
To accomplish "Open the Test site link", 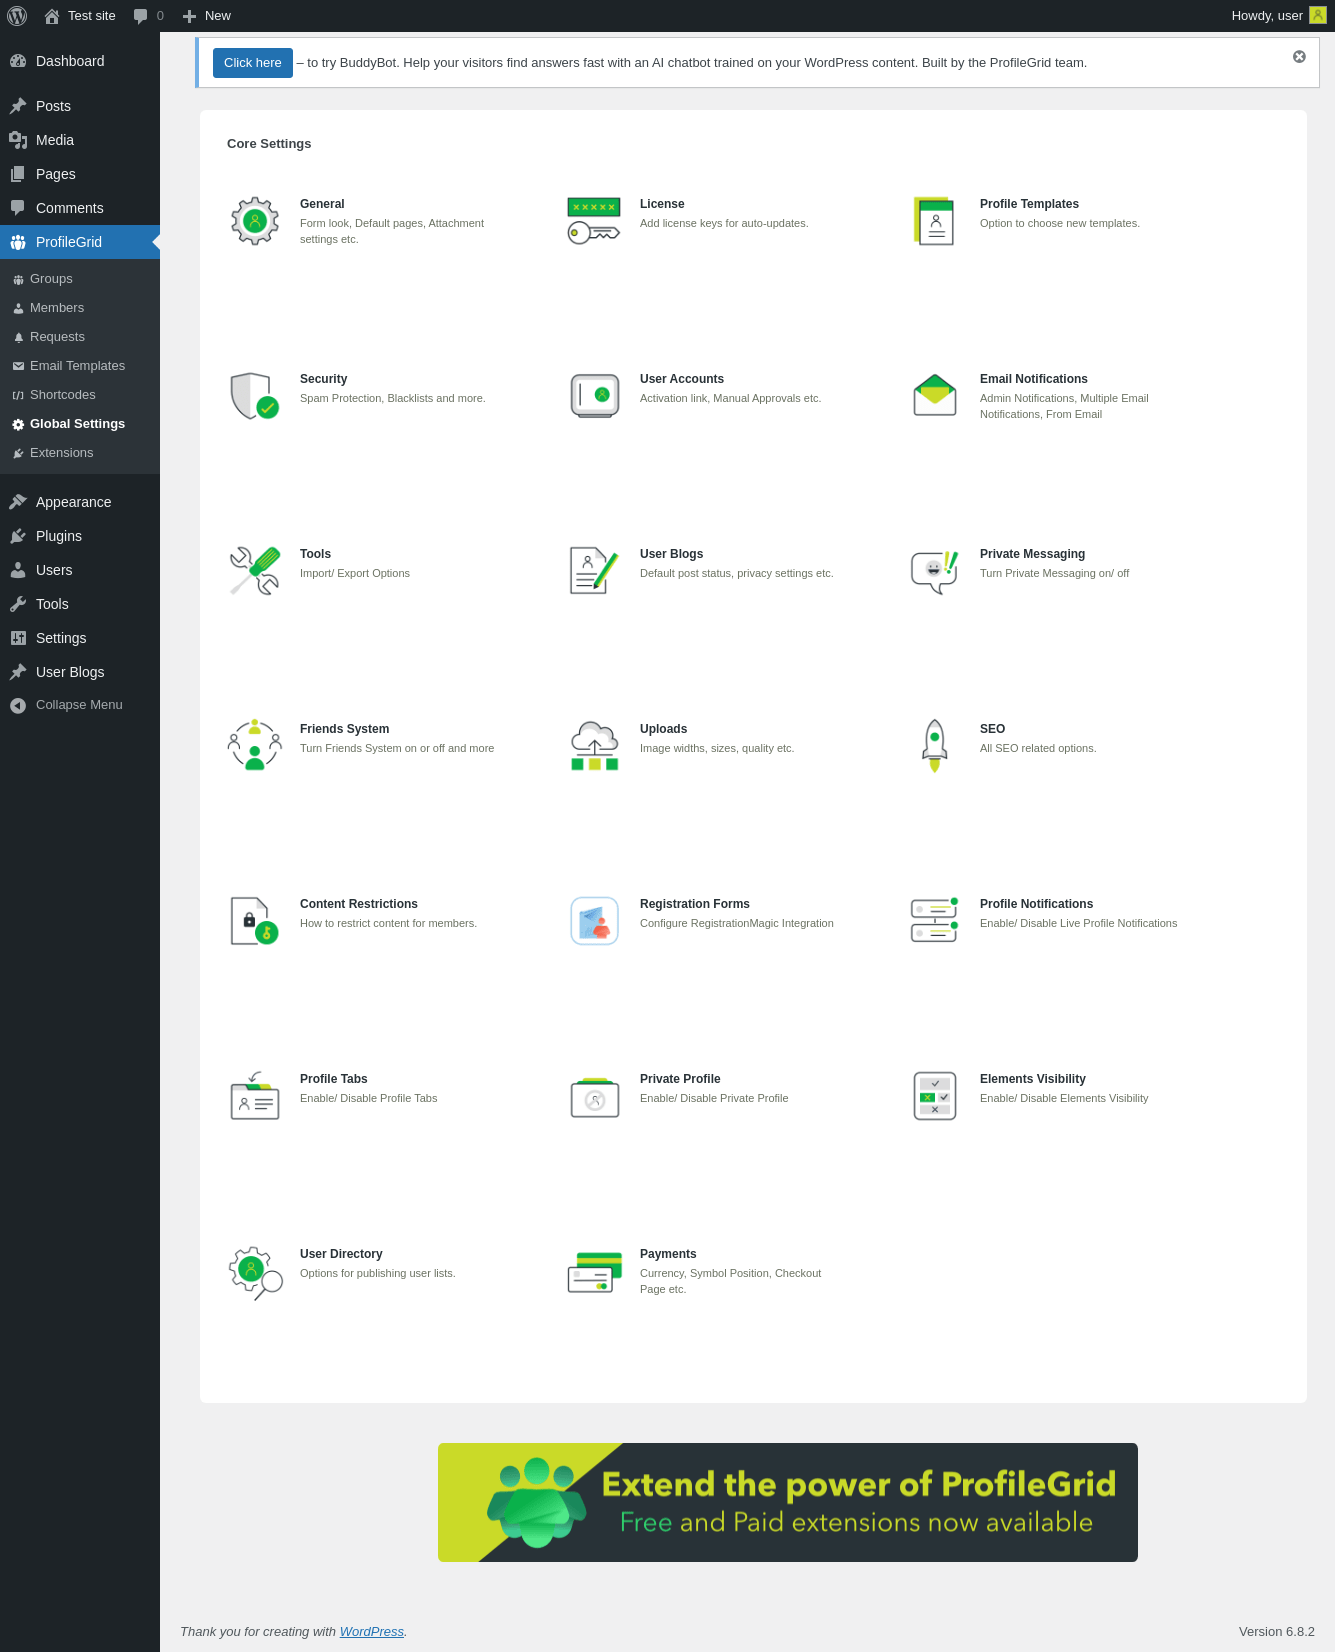I will (x=80, y=16).
